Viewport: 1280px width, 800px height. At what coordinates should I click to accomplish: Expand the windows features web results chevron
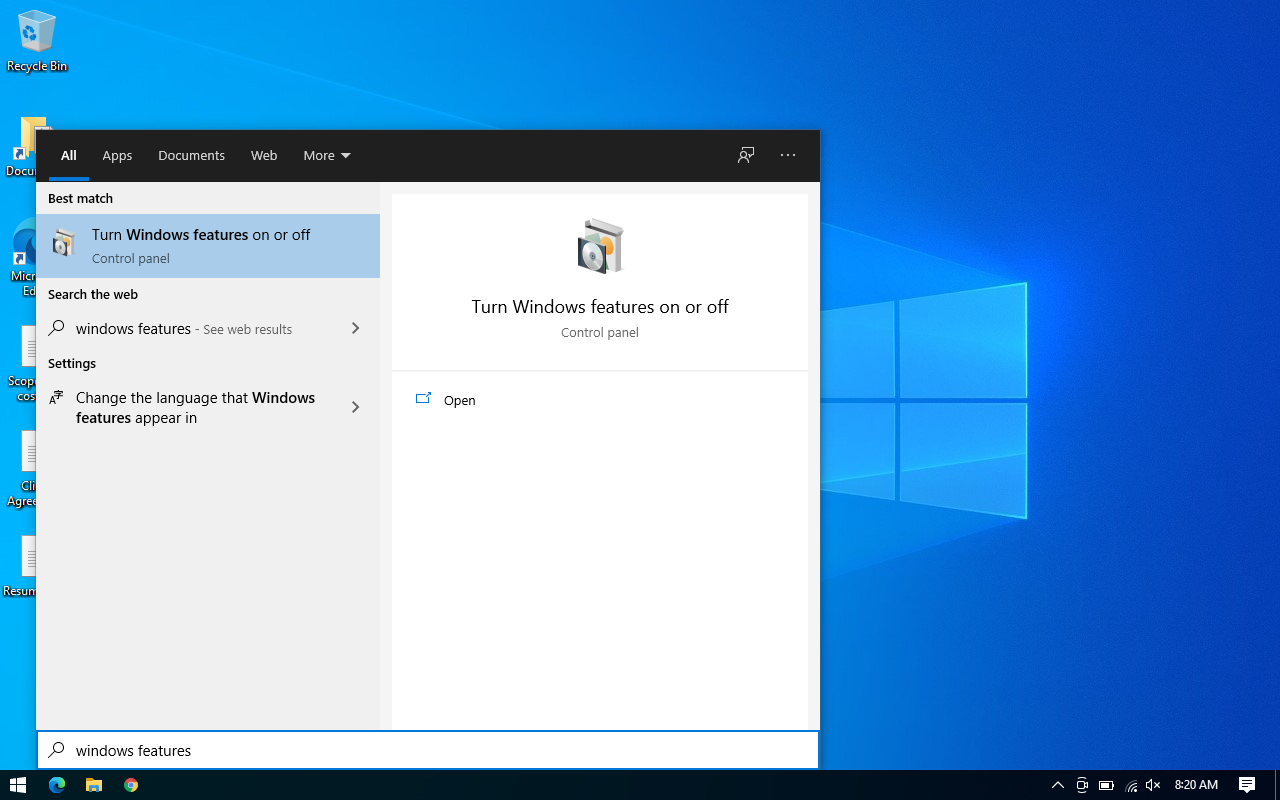tap(355, 328)
